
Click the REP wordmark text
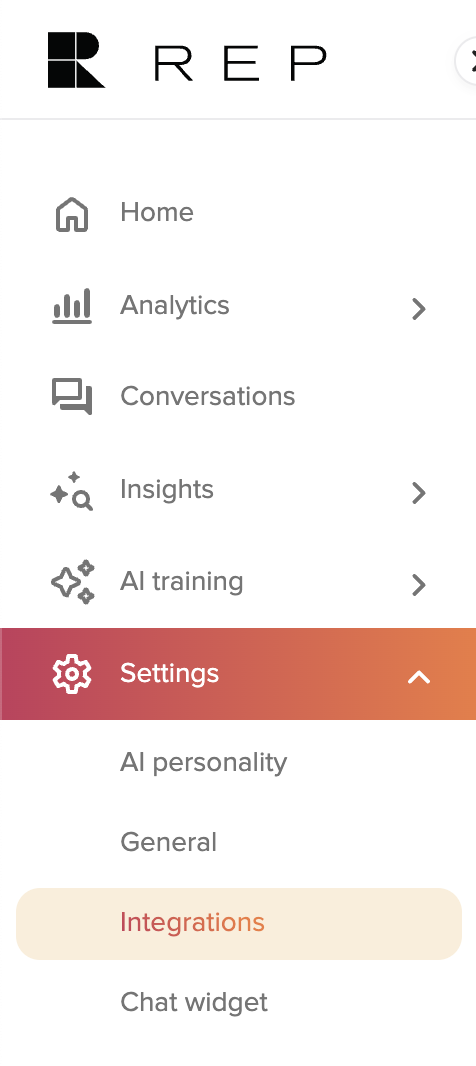[x=240, y=63]
